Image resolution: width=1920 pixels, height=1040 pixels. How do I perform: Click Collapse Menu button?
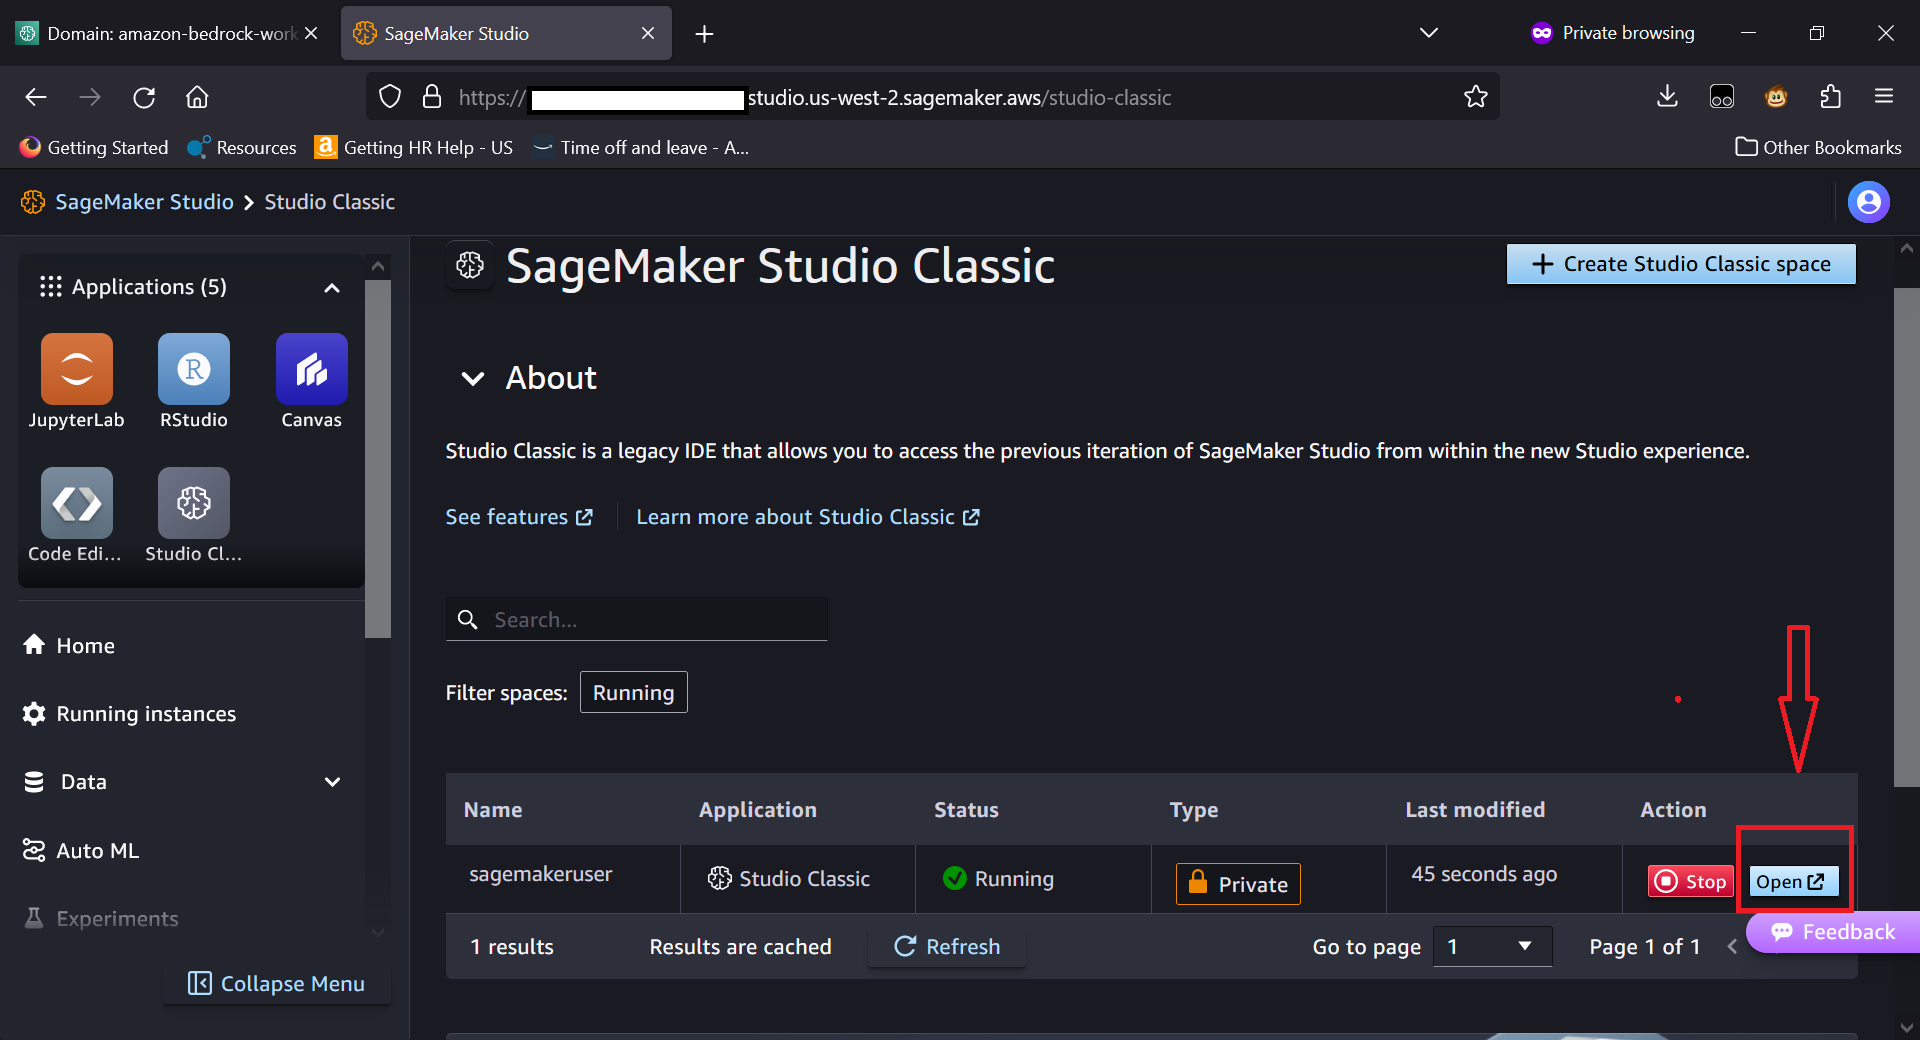pyautogui.click(x=277, y=984)
